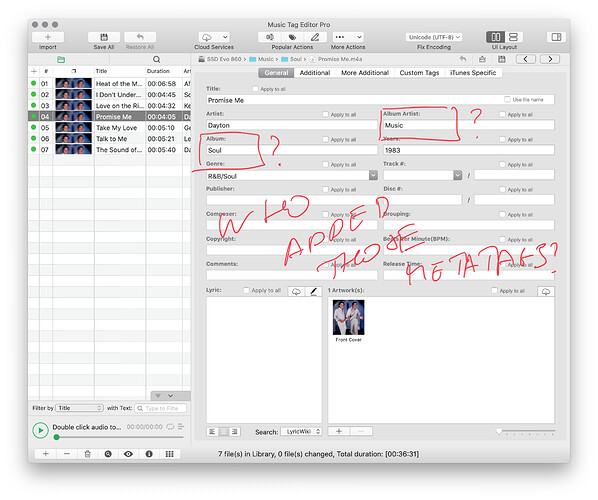Align lyrics right button

235,432
